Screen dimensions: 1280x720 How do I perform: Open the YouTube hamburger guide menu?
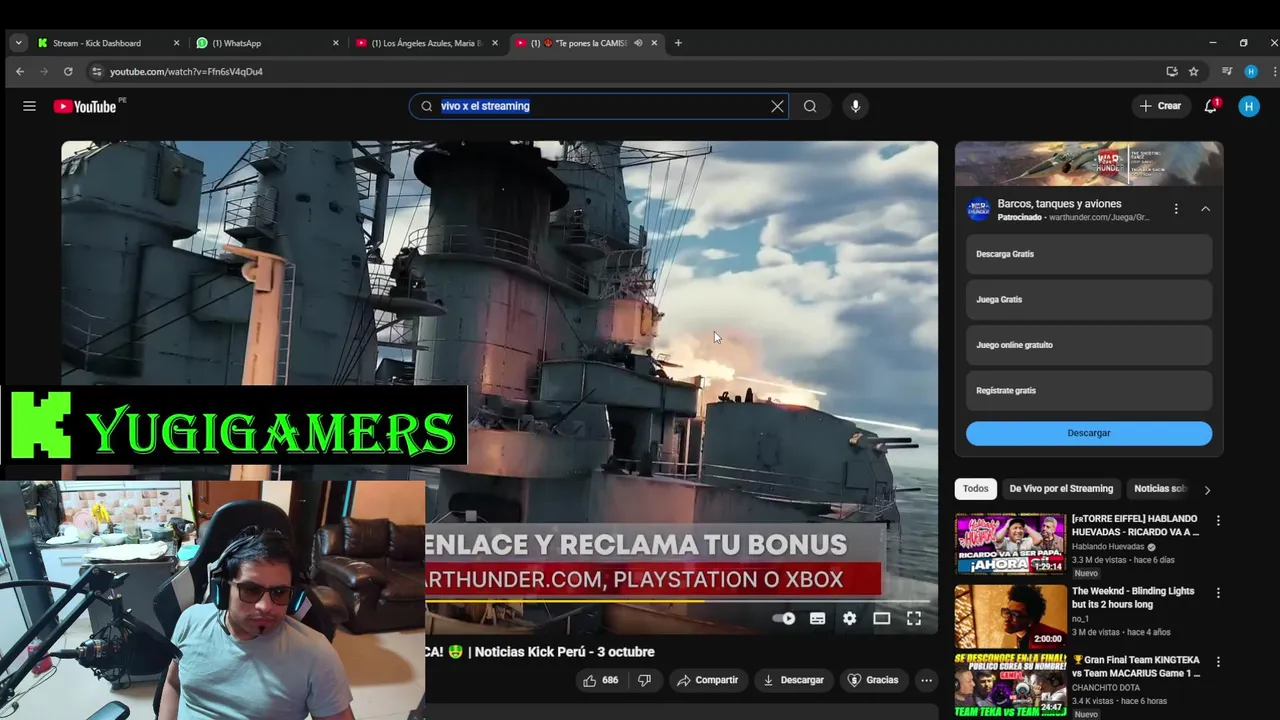tap(29, 106)
